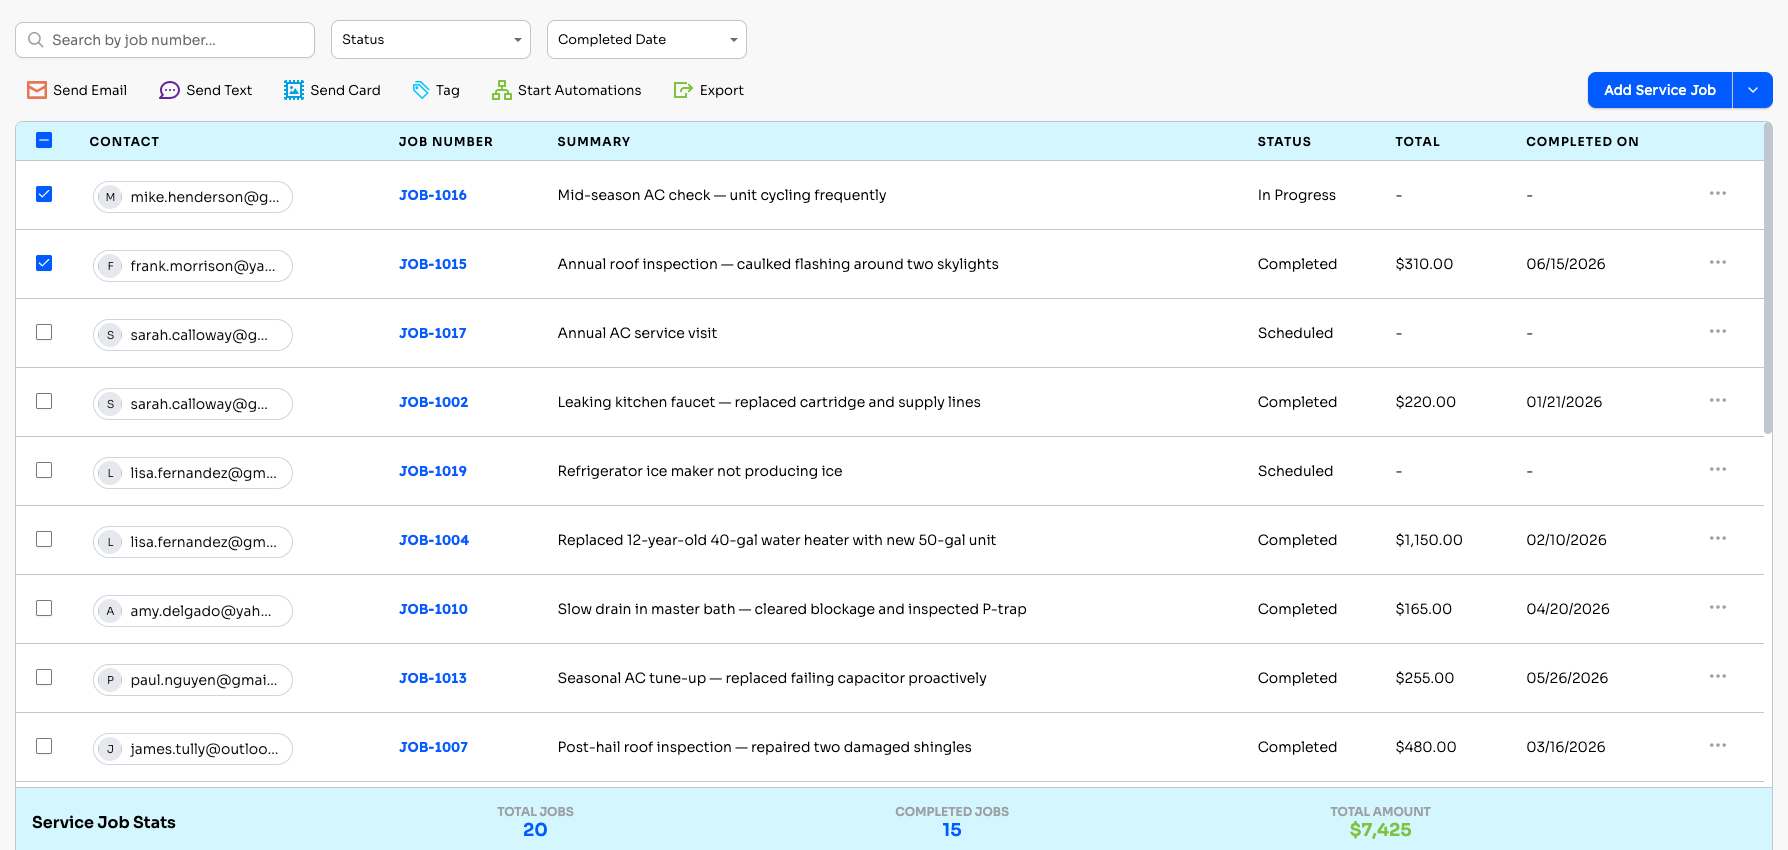1788x850 pixels.
Task: Open more options for JOB-1007 row
Action: click(x=1718, y=745)
